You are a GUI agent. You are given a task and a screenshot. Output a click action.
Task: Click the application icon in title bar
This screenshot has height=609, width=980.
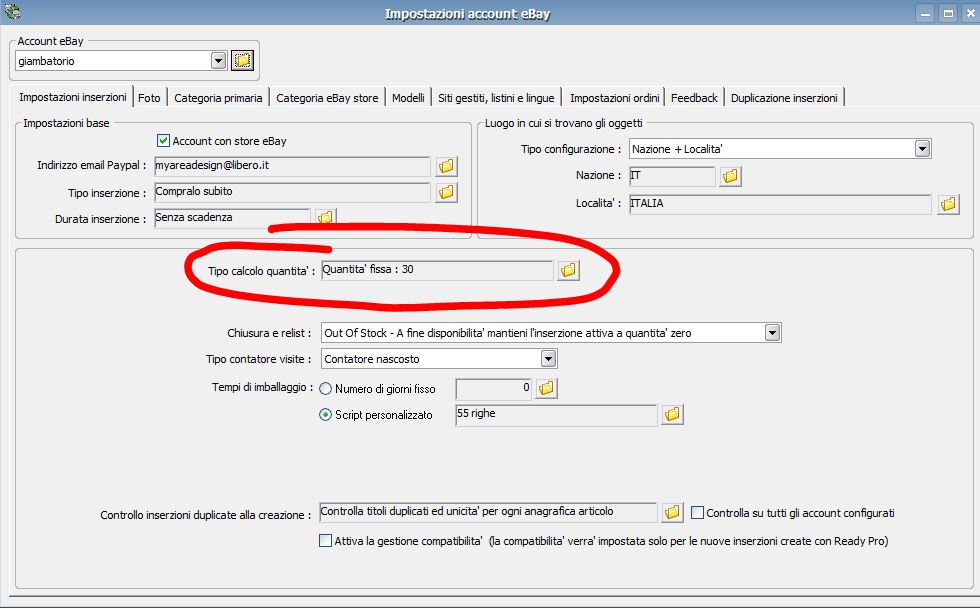[x=12, y=11]
